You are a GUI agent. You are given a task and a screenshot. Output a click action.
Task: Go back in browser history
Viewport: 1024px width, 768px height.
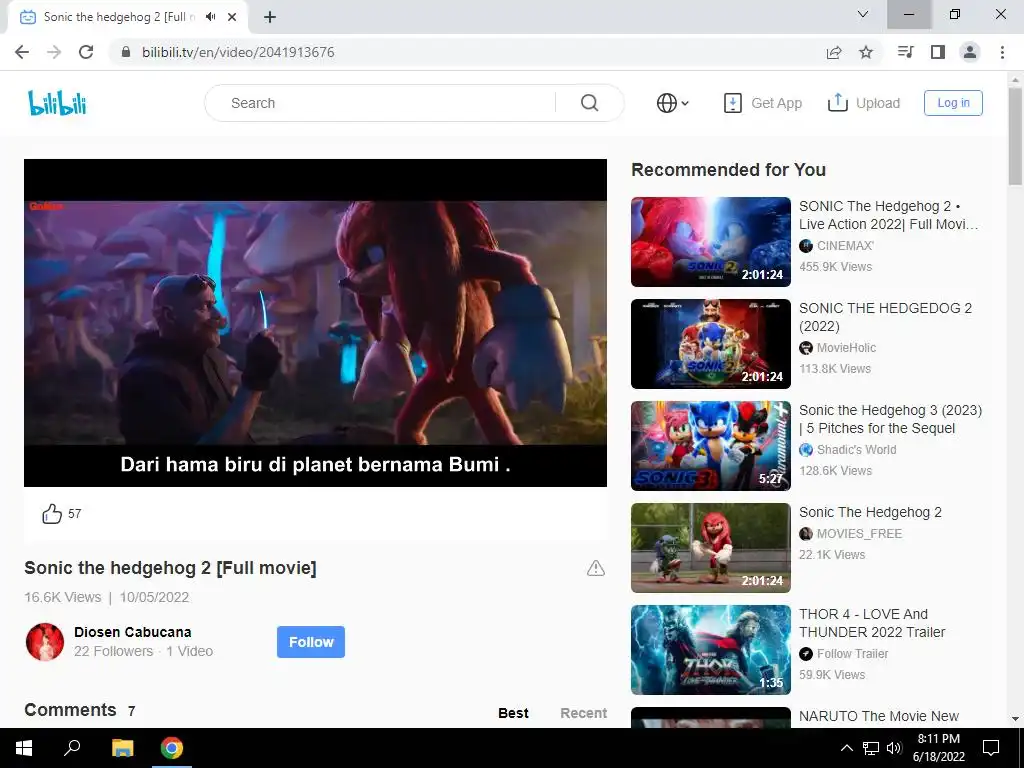[22, 52]
